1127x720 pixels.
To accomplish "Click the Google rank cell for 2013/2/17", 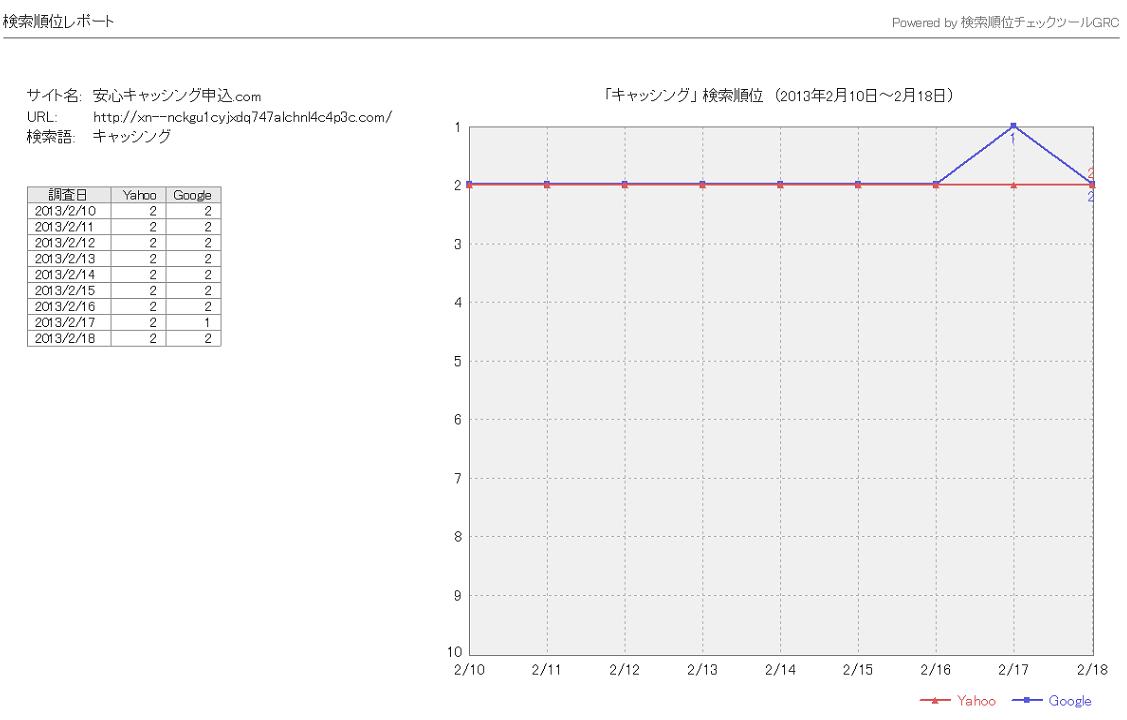I will tap(193, 322).
